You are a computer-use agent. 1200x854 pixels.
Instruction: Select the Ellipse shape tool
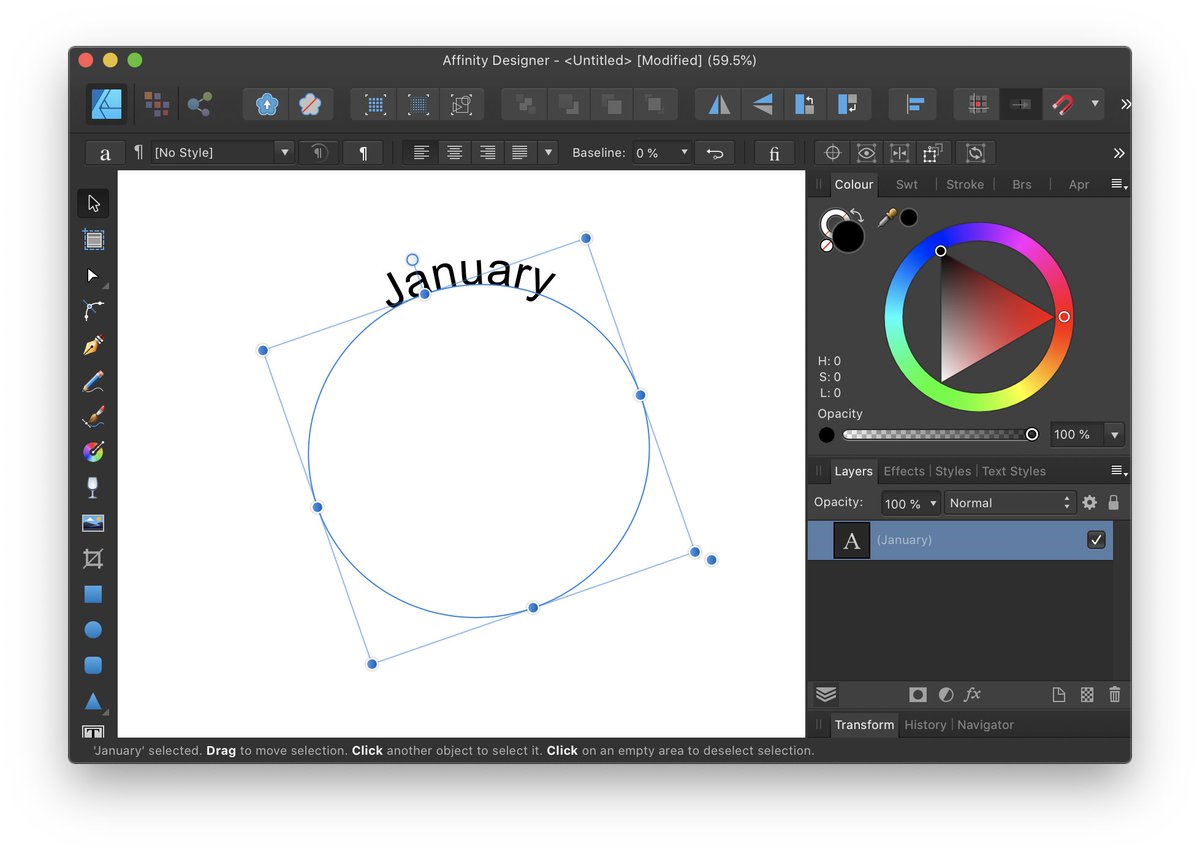(93, 630)
